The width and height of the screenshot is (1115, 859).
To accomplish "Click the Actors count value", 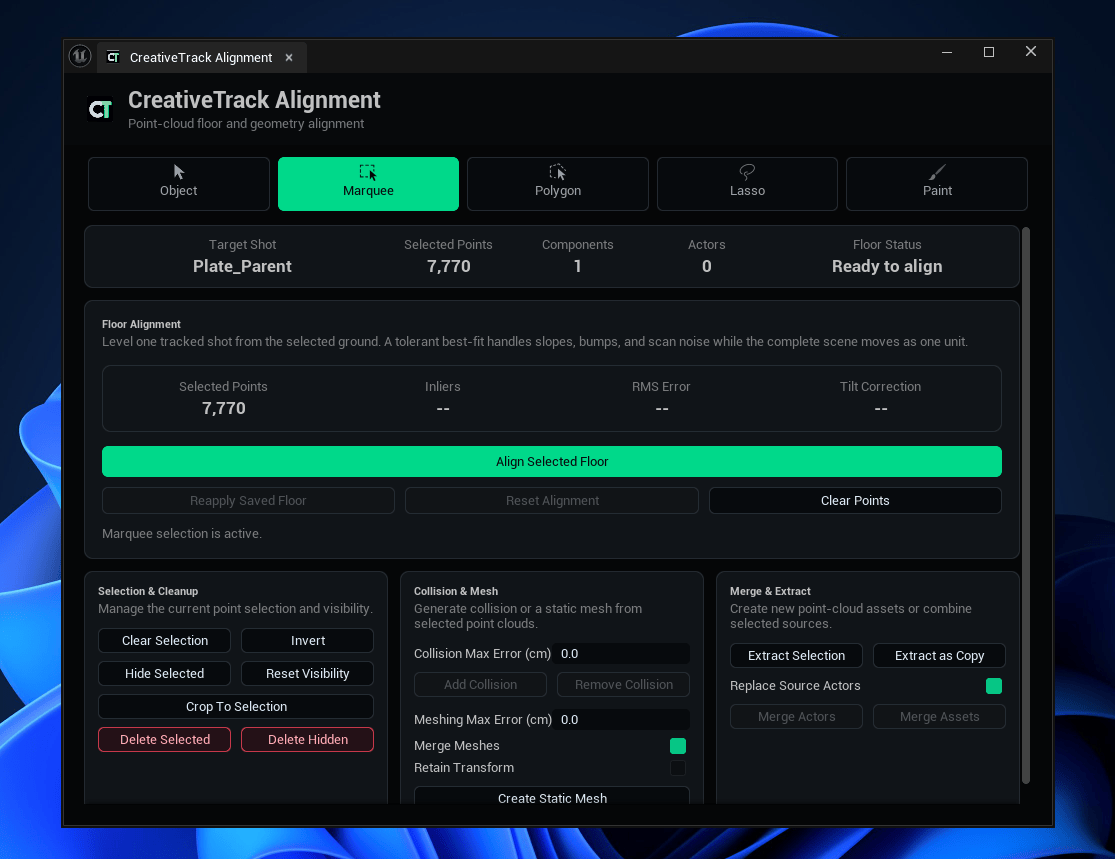I will (706, 267).
